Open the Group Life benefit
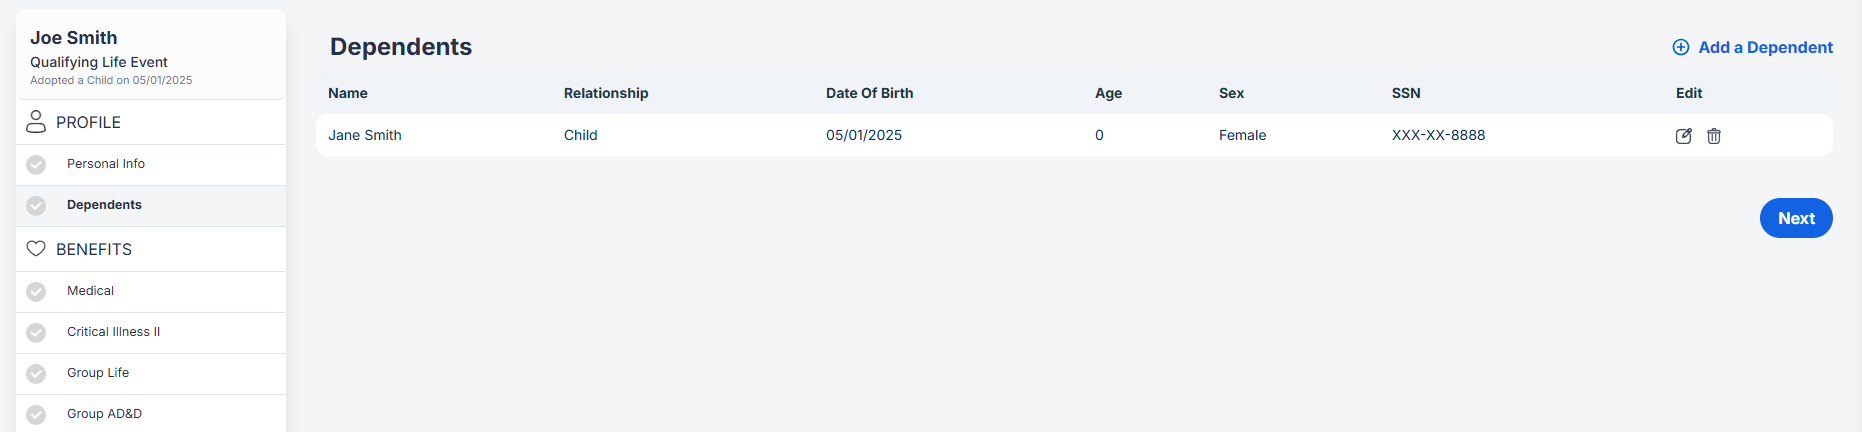The height and width of the screenshot is (432, 1862). pos(151,373)
